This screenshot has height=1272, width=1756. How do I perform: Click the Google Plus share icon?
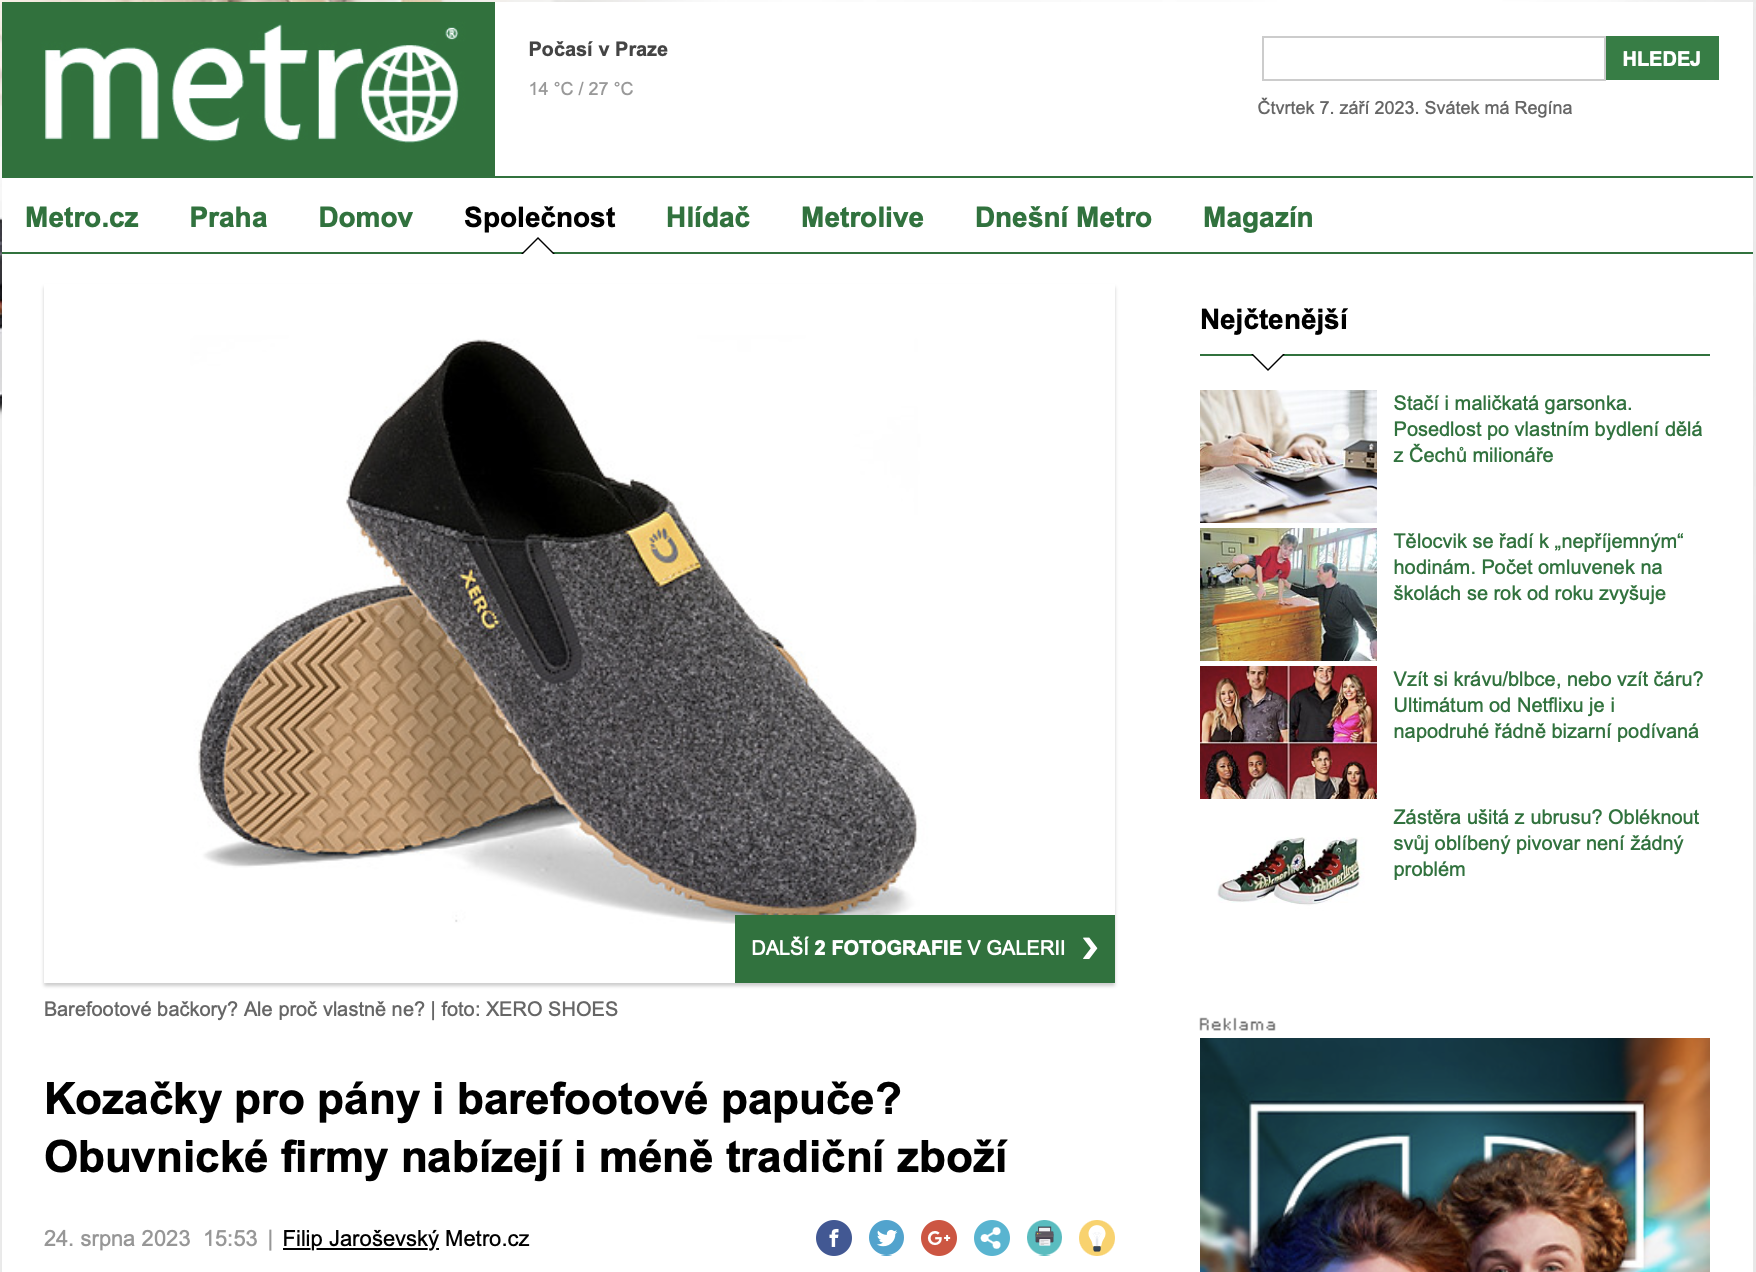pyautogui.click(x=939, y=1238)
